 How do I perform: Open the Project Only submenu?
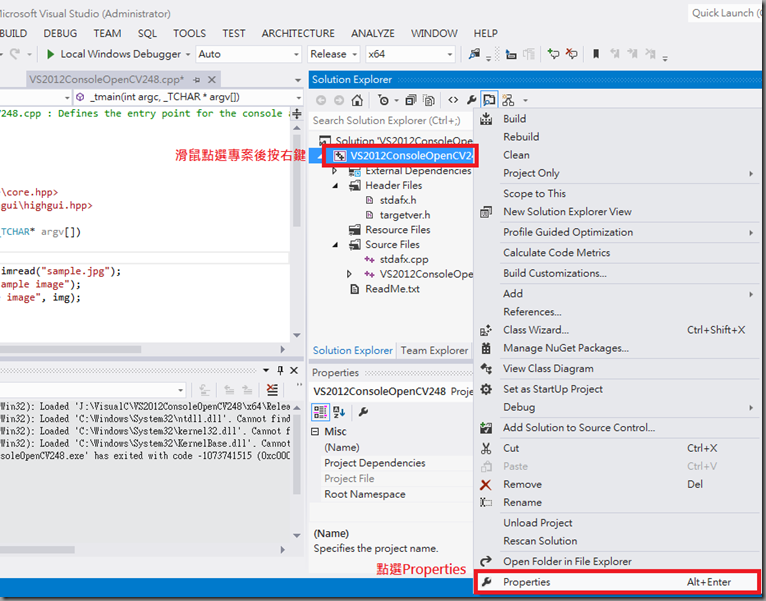tap(617, 173)
